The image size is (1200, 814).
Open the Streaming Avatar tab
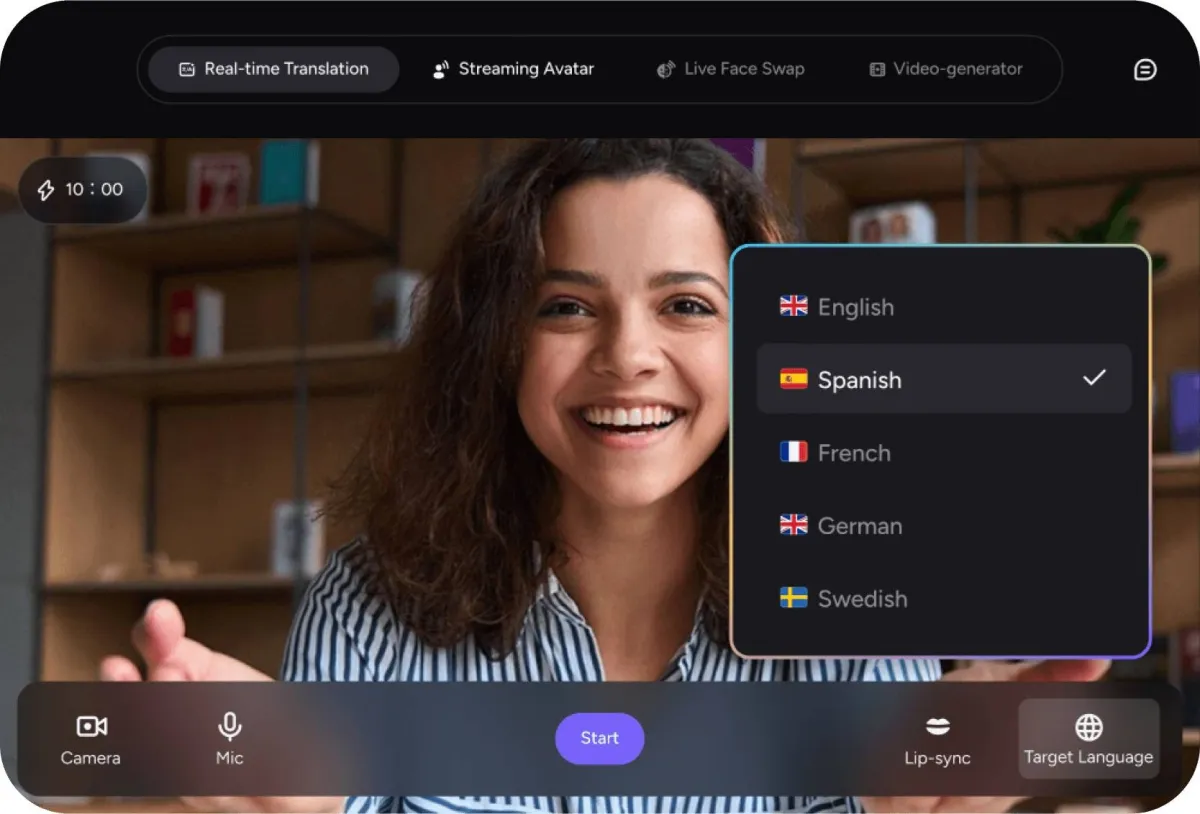point(513,69)
